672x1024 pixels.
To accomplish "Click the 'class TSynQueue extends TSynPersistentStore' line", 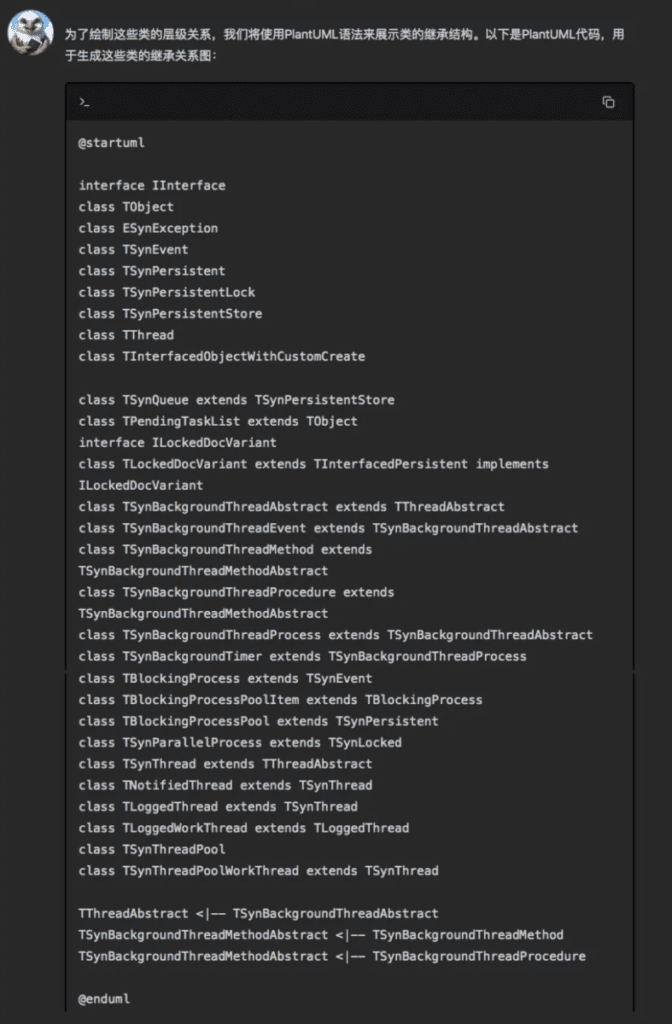I will 236,400.
